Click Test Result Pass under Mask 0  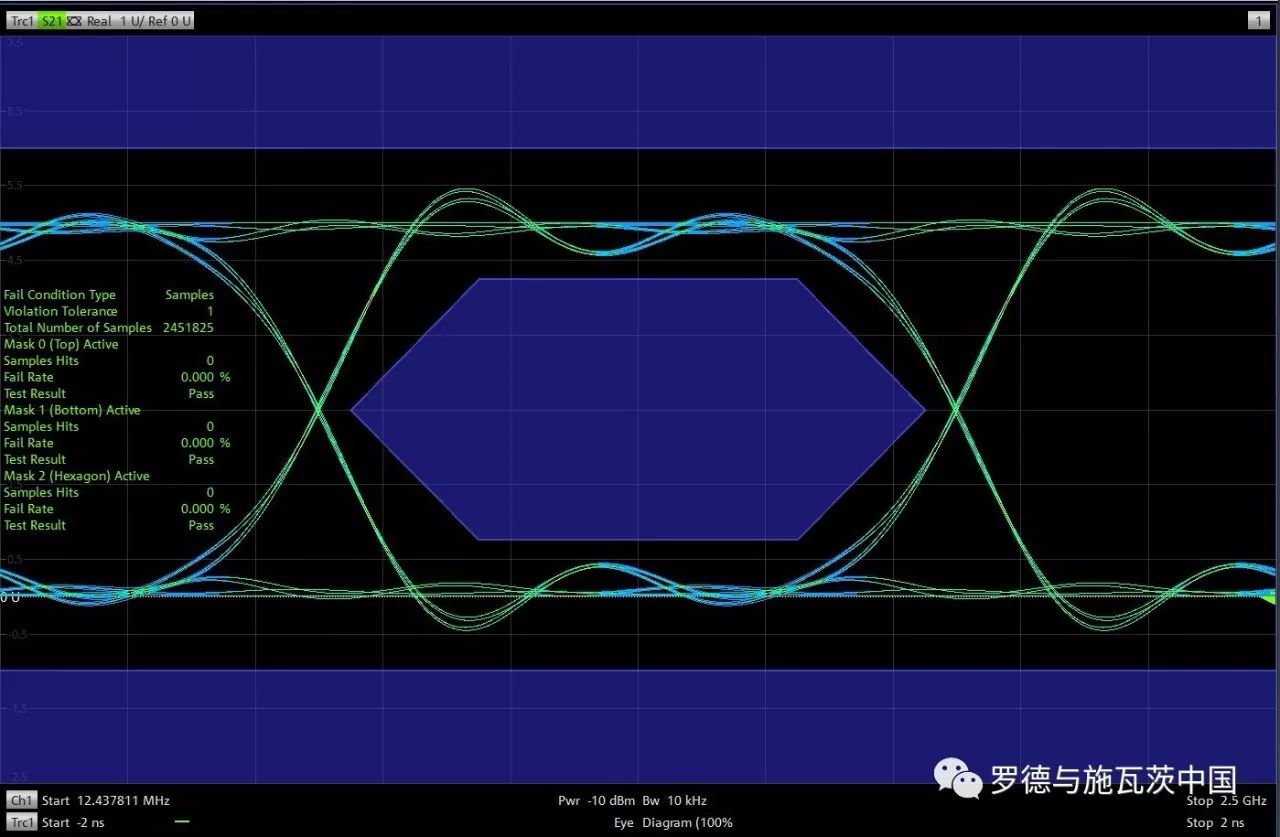coord(109,394)
